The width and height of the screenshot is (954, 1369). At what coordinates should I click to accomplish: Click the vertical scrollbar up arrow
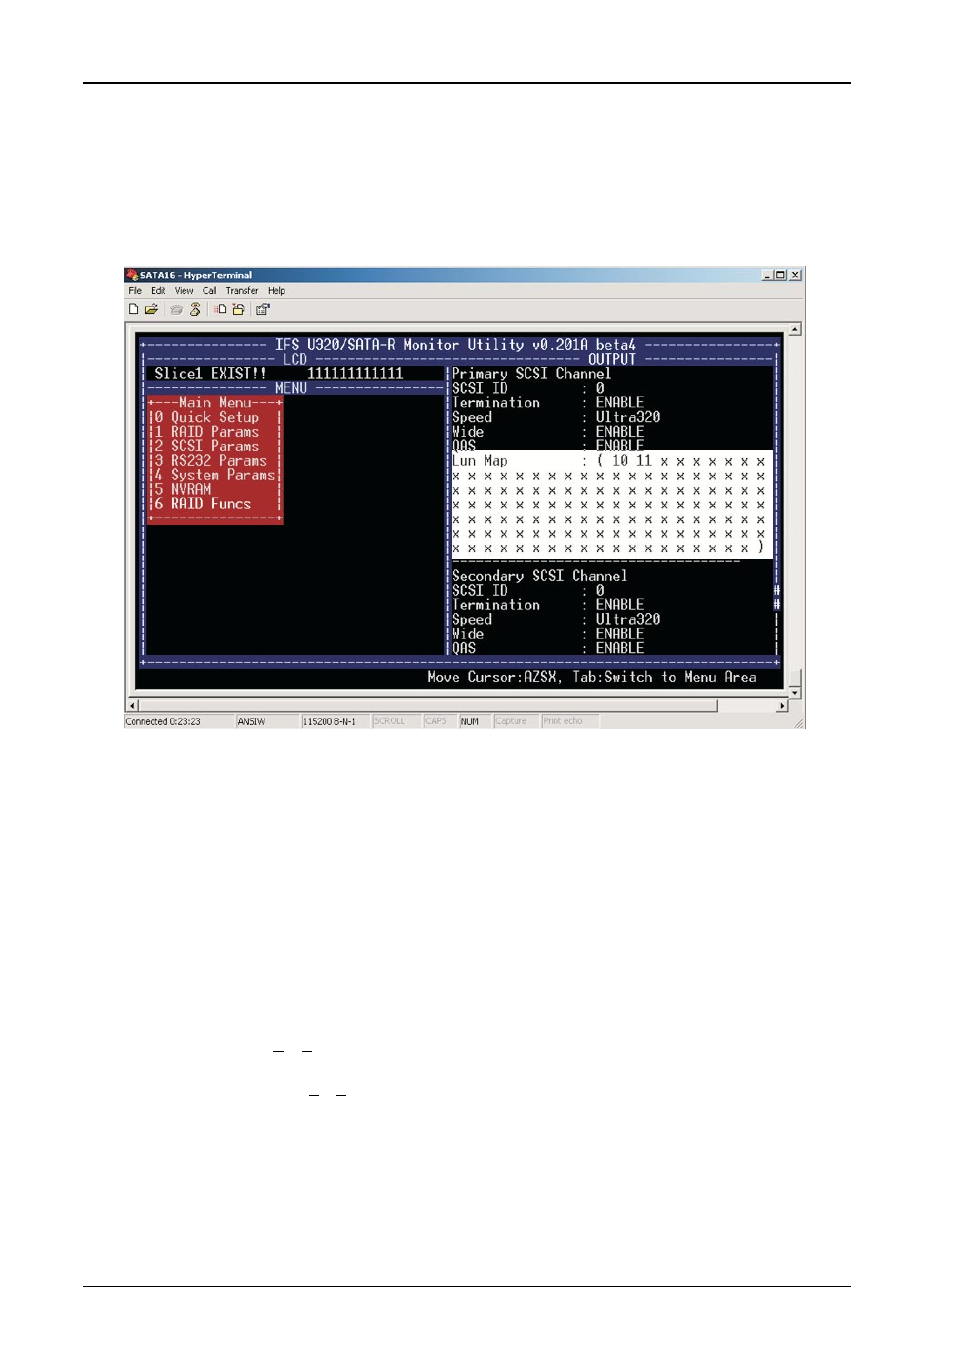pos(795,329)
